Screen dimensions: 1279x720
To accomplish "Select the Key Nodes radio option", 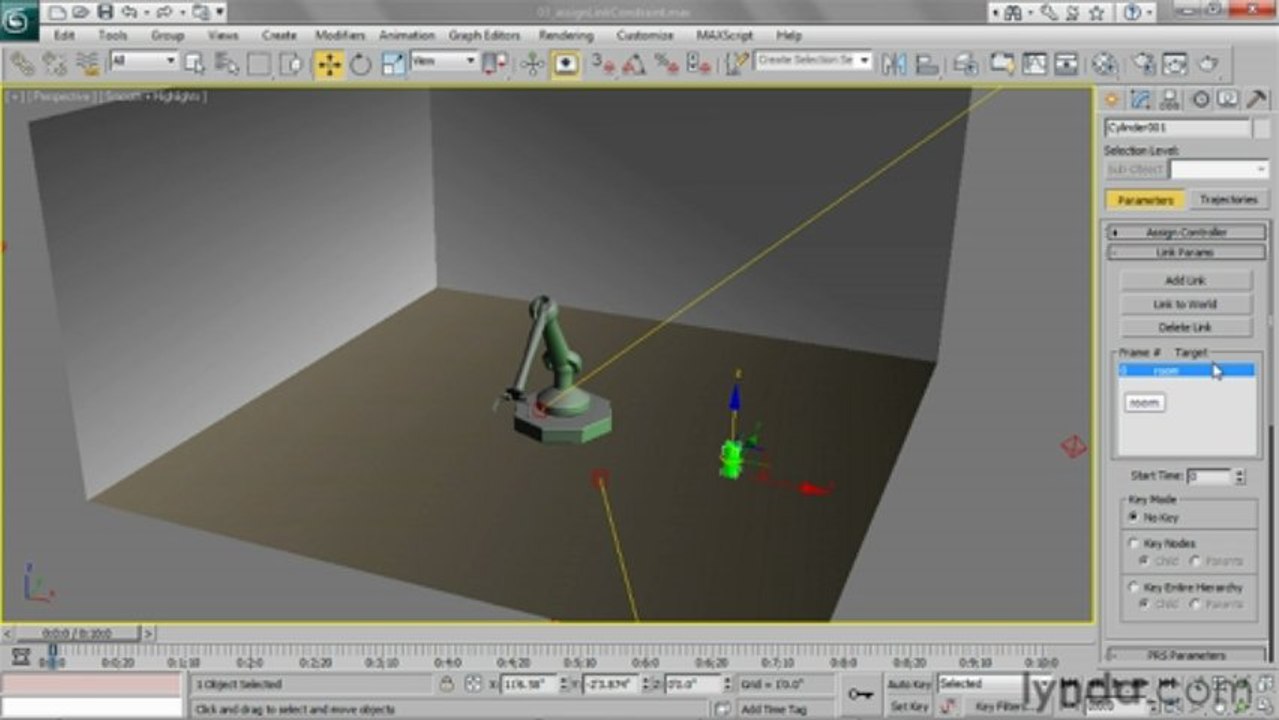I will pyautogui.click(x=1133, y=544).
